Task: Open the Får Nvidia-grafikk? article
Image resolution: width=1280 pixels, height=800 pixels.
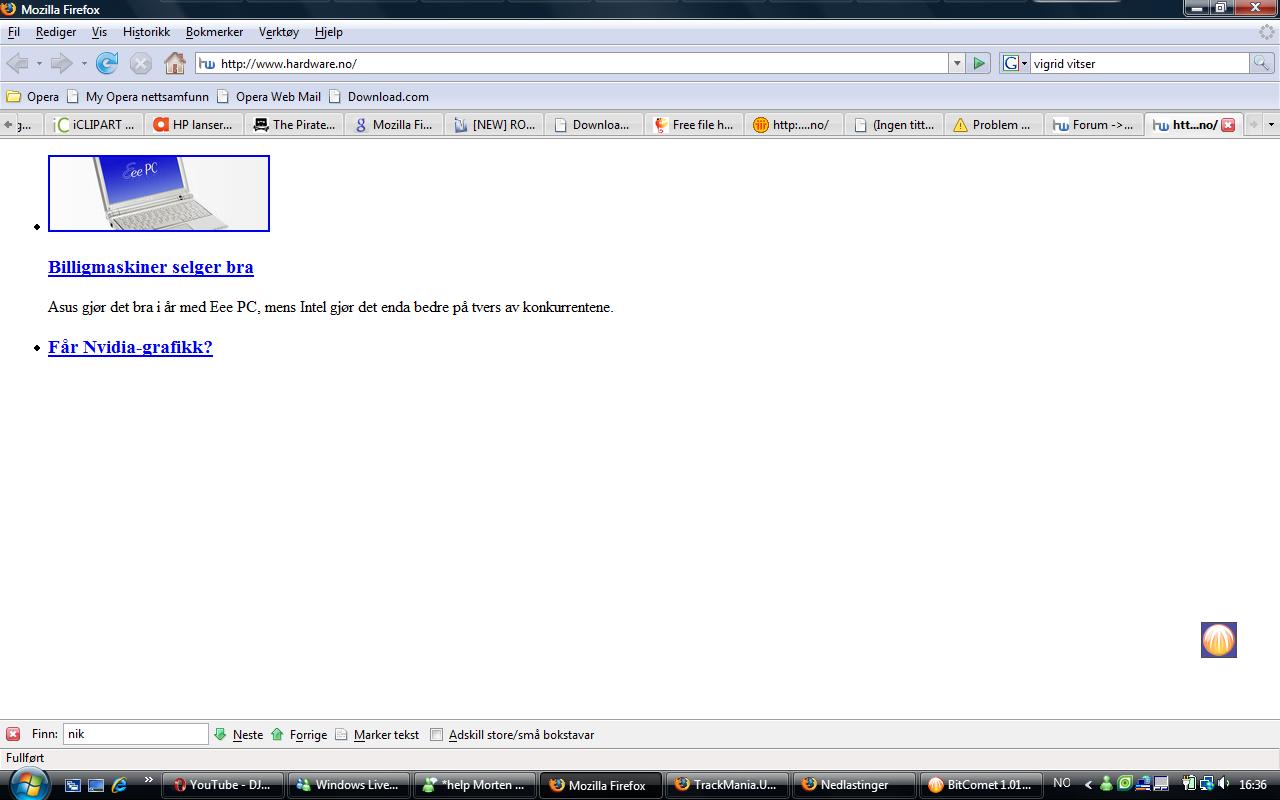Action: click(x=130, y=347)
